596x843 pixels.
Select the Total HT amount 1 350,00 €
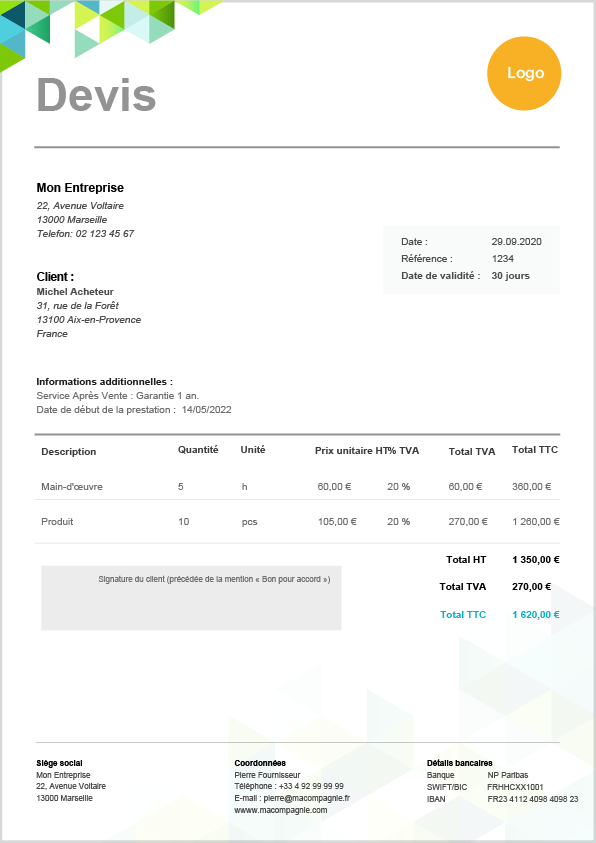536,560
